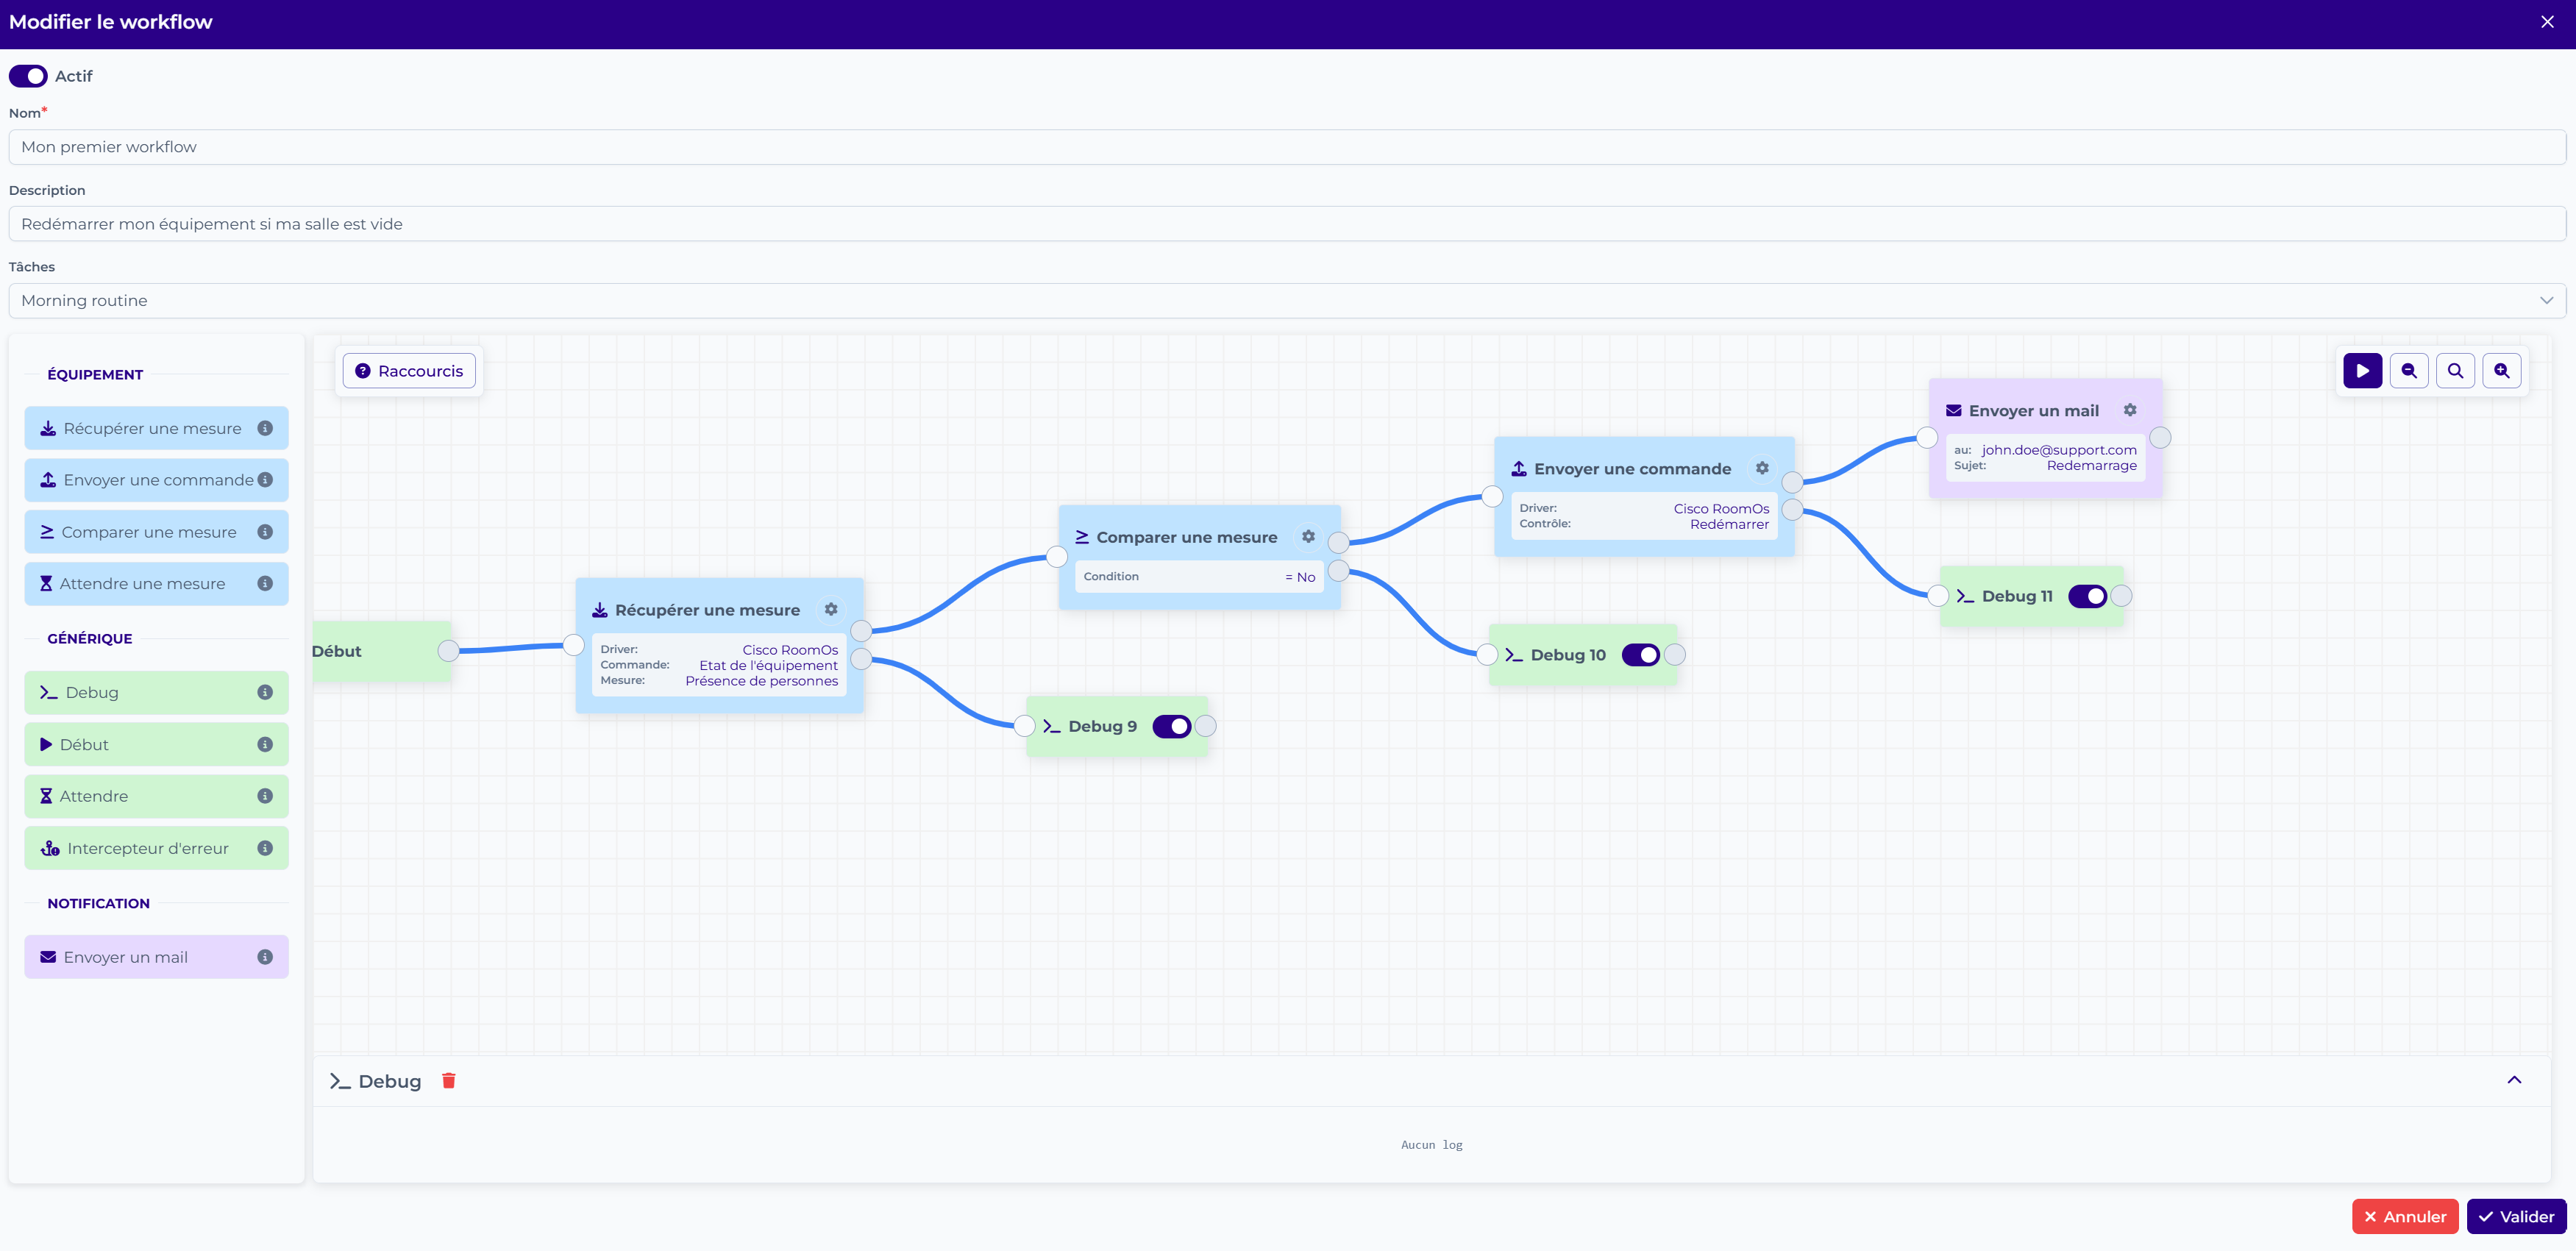This screenshot has width=2576, height=1251.
Task: Click 'john.doe@support.com' in the mail node
Action: [x=2059, y=450]
